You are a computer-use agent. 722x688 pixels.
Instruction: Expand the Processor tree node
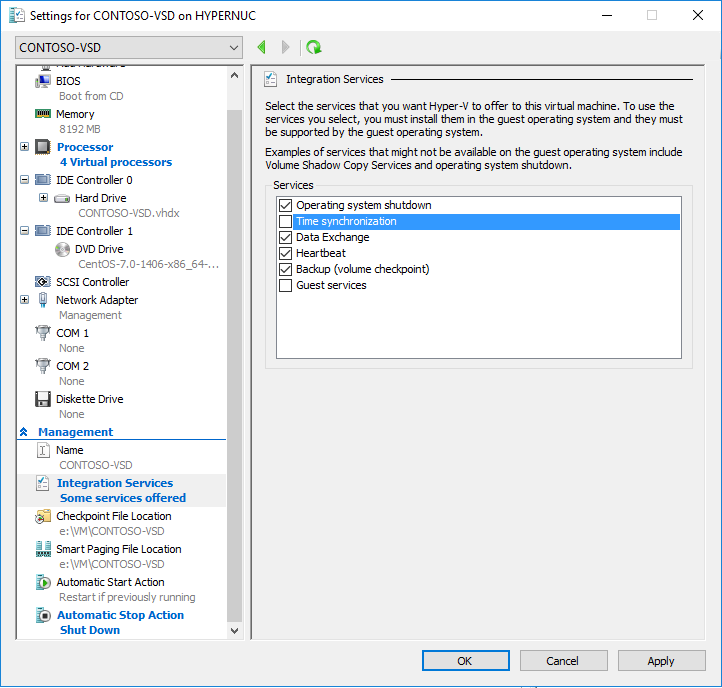tap(24, 147)
